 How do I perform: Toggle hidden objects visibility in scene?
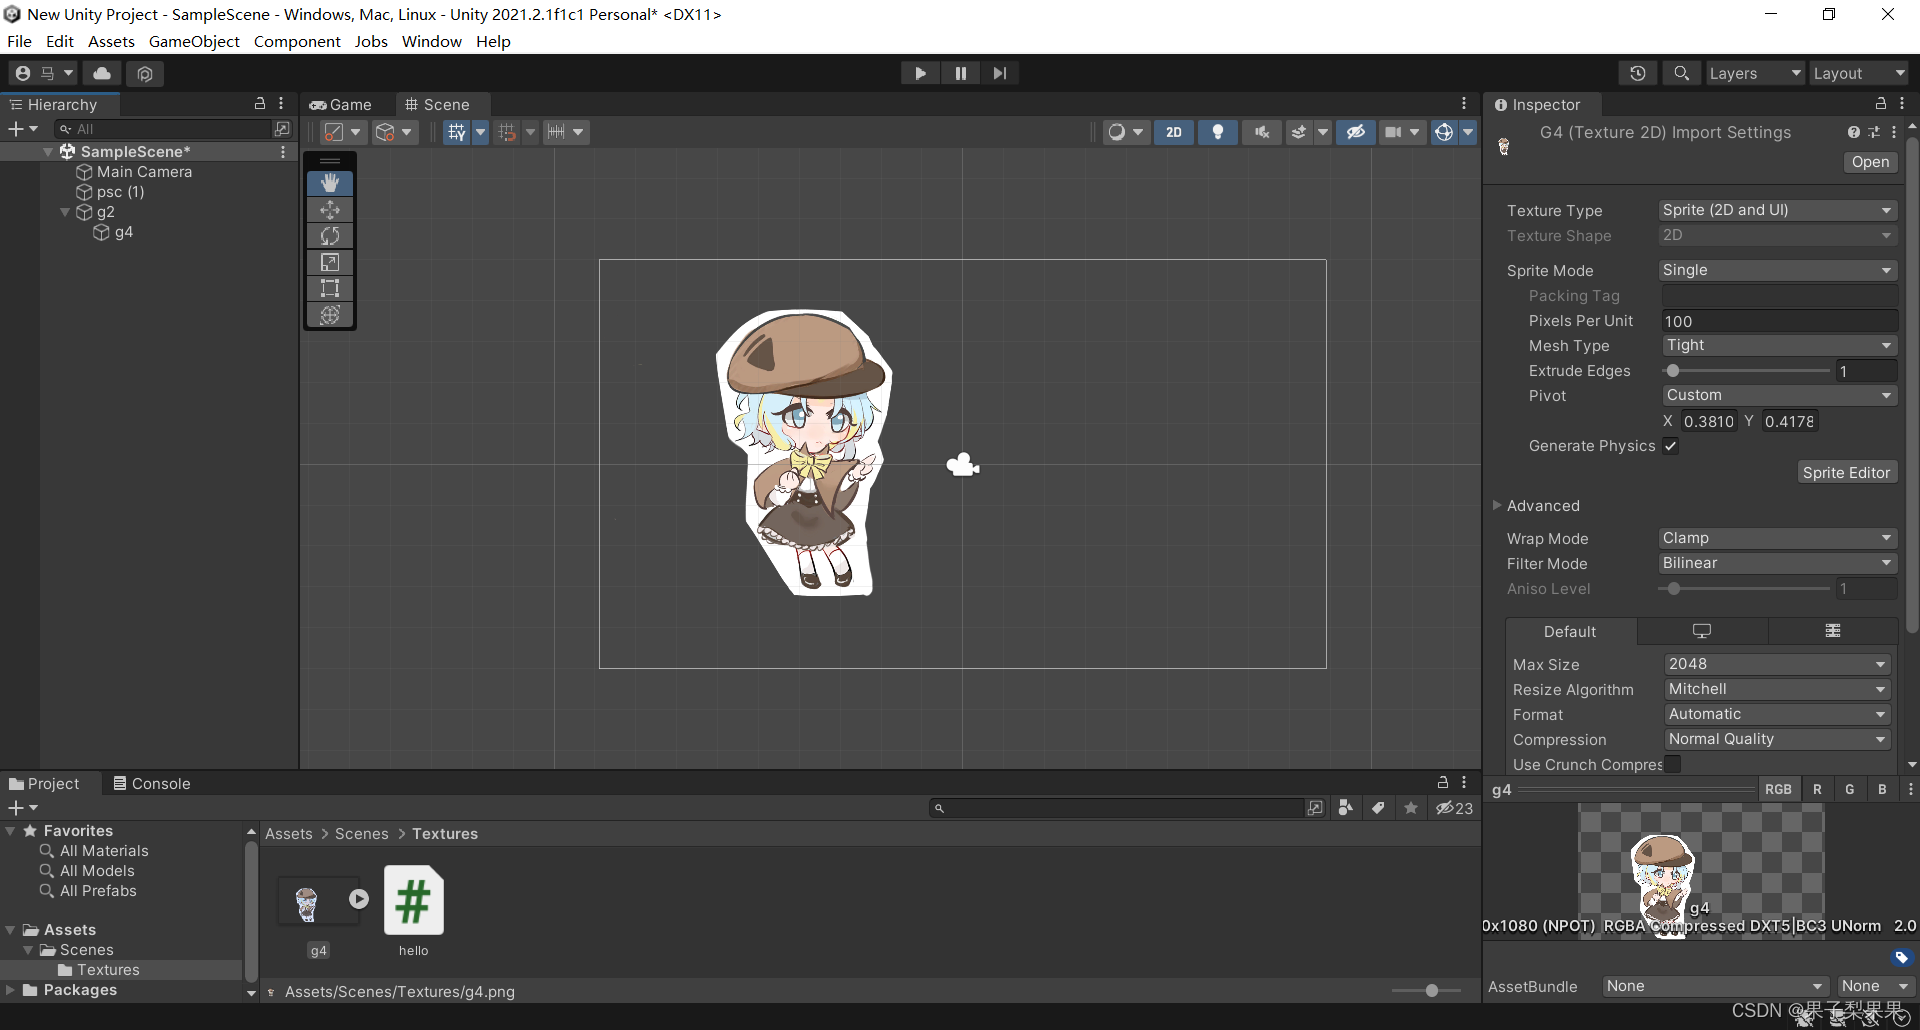pyautogui.click(x=1356, y=132)
